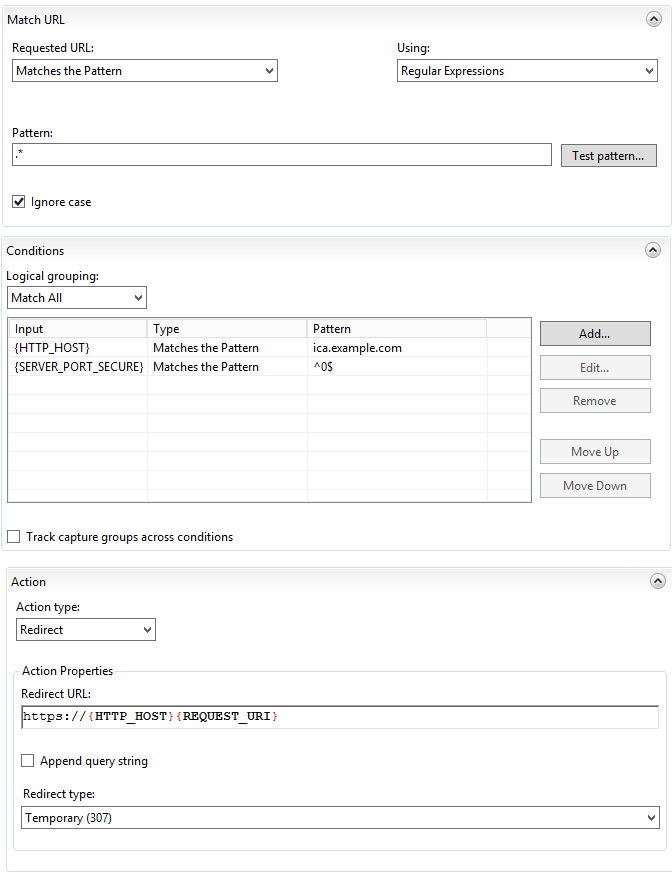The height and width of the screenshot is (877, 672).
Task: Click the Move Down button
Action: pyautogui.click(x=595, y=485)
